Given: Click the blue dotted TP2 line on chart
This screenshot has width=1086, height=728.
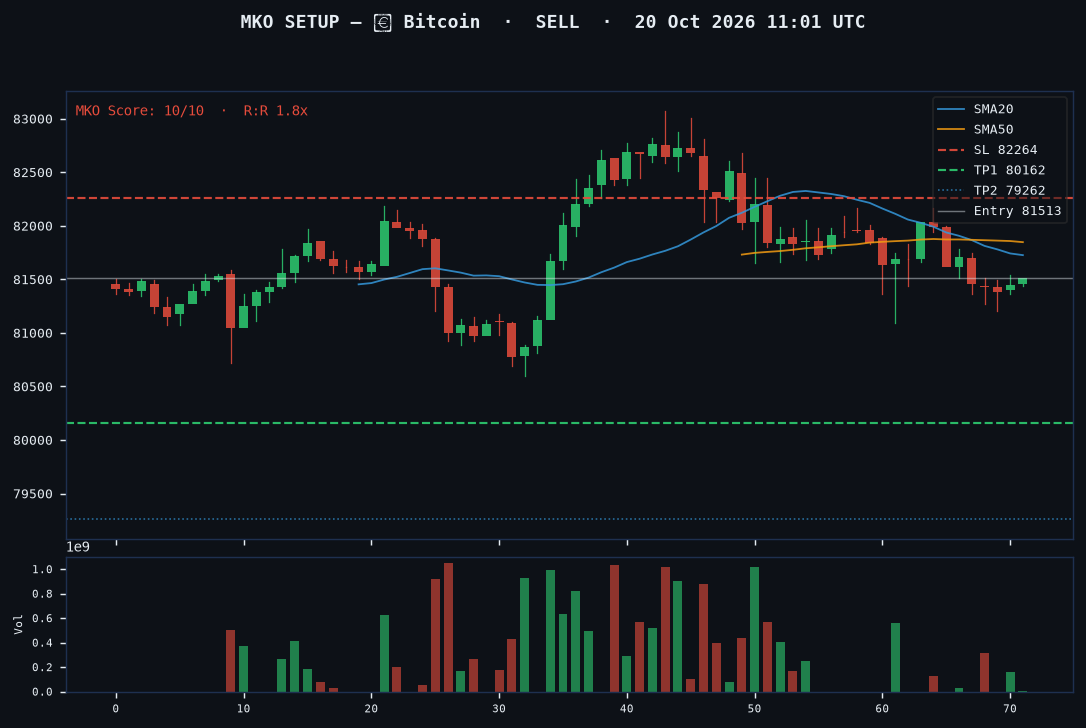Looking at the screenshot, I should coord(569,519).
